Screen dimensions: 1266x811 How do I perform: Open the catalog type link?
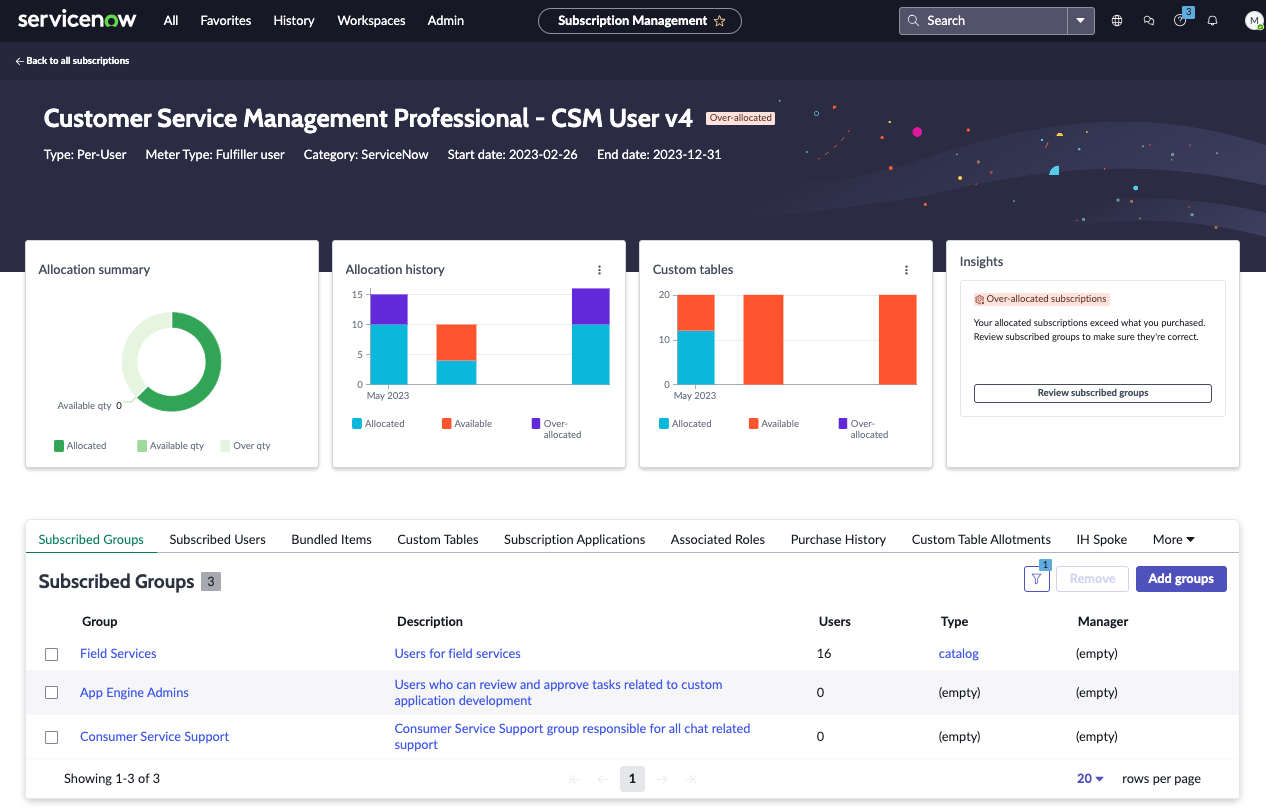958,654
